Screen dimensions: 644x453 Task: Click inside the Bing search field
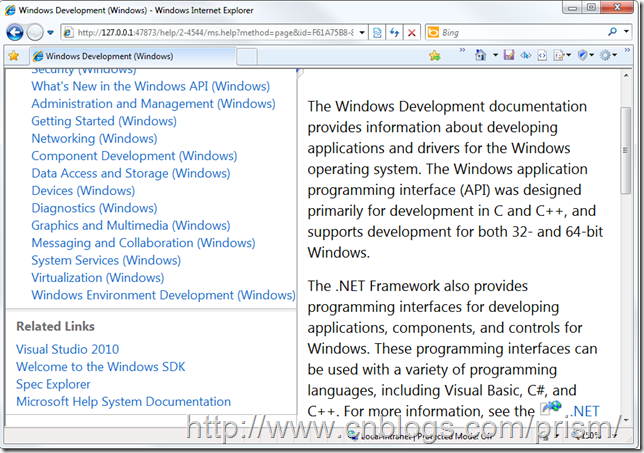(x=522, y=32)
